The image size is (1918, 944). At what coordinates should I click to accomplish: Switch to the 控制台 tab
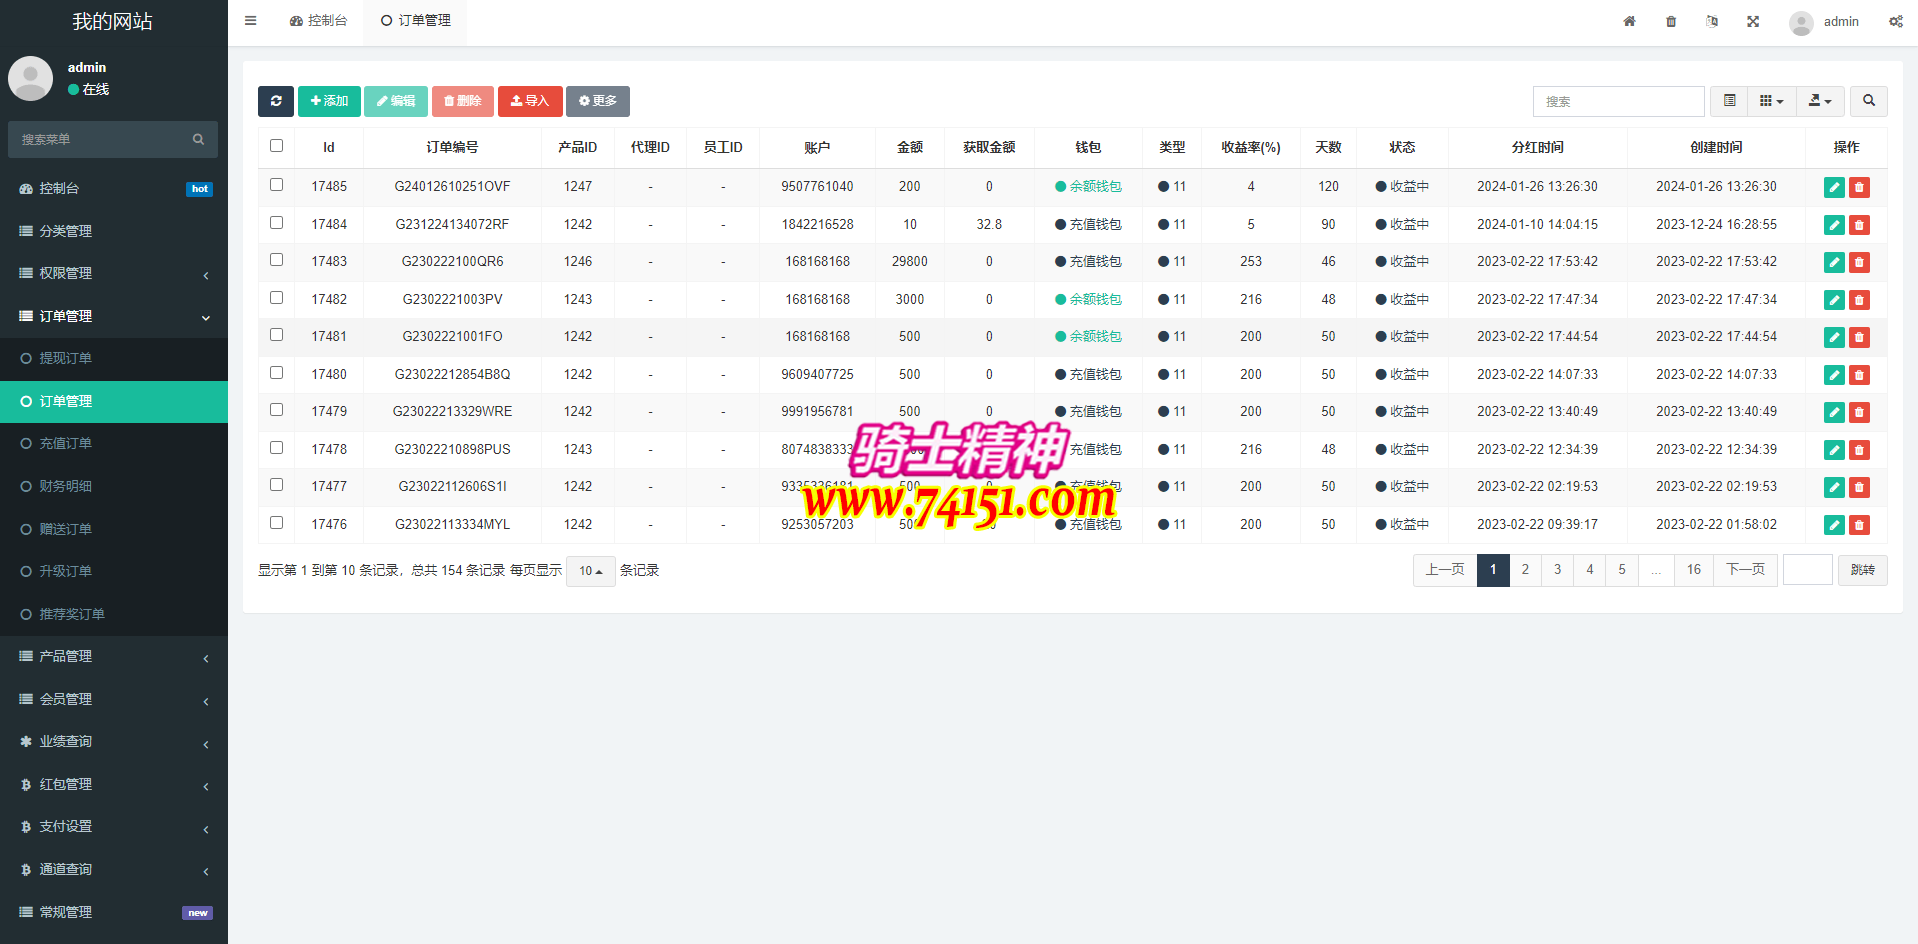click(x=319, y=21)
